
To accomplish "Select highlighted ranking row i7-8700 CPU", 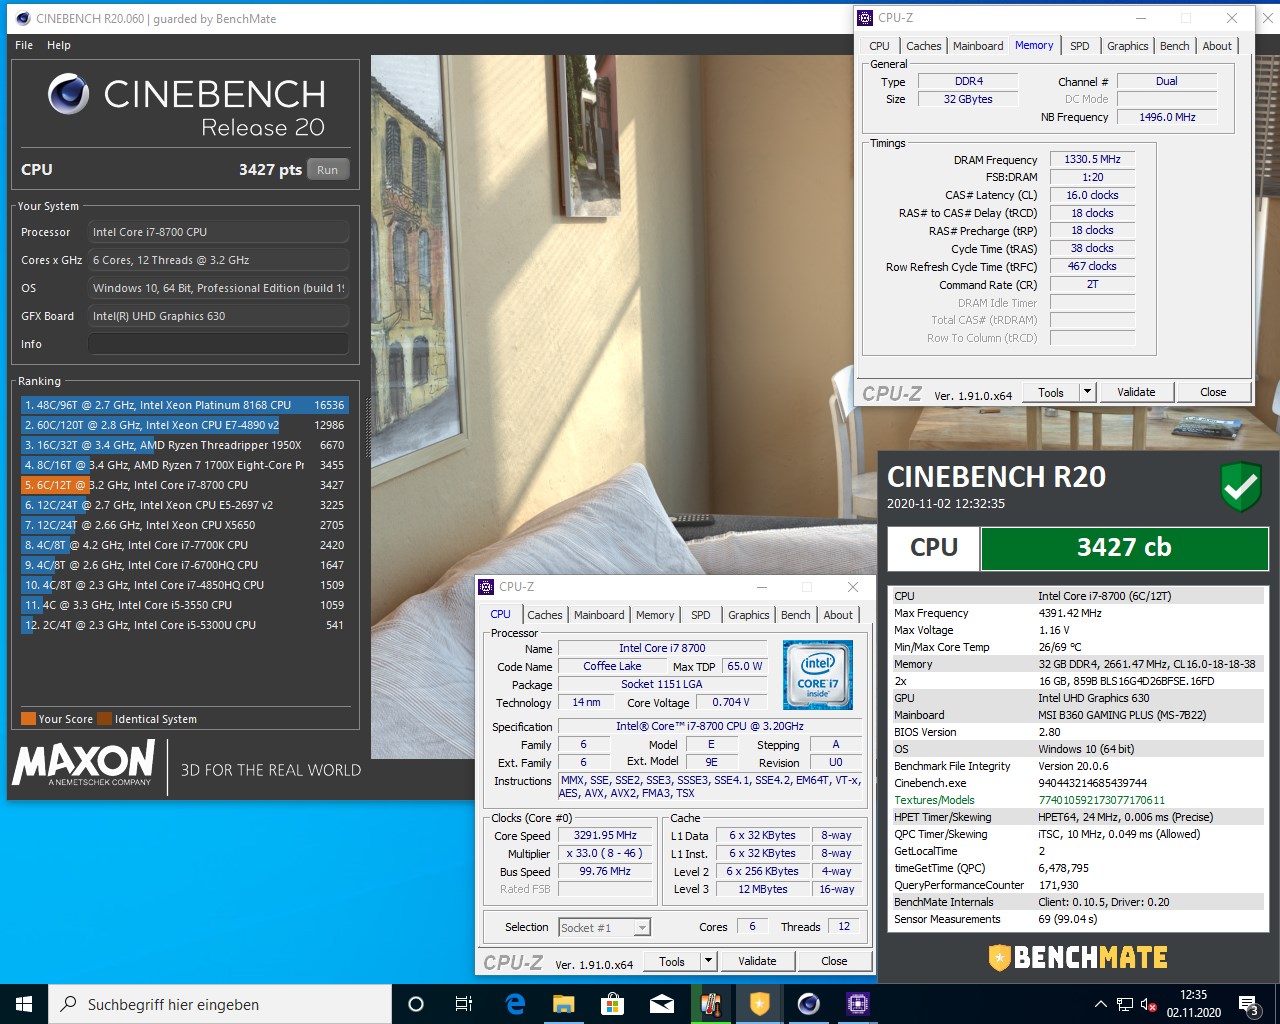I will [184, 485].
